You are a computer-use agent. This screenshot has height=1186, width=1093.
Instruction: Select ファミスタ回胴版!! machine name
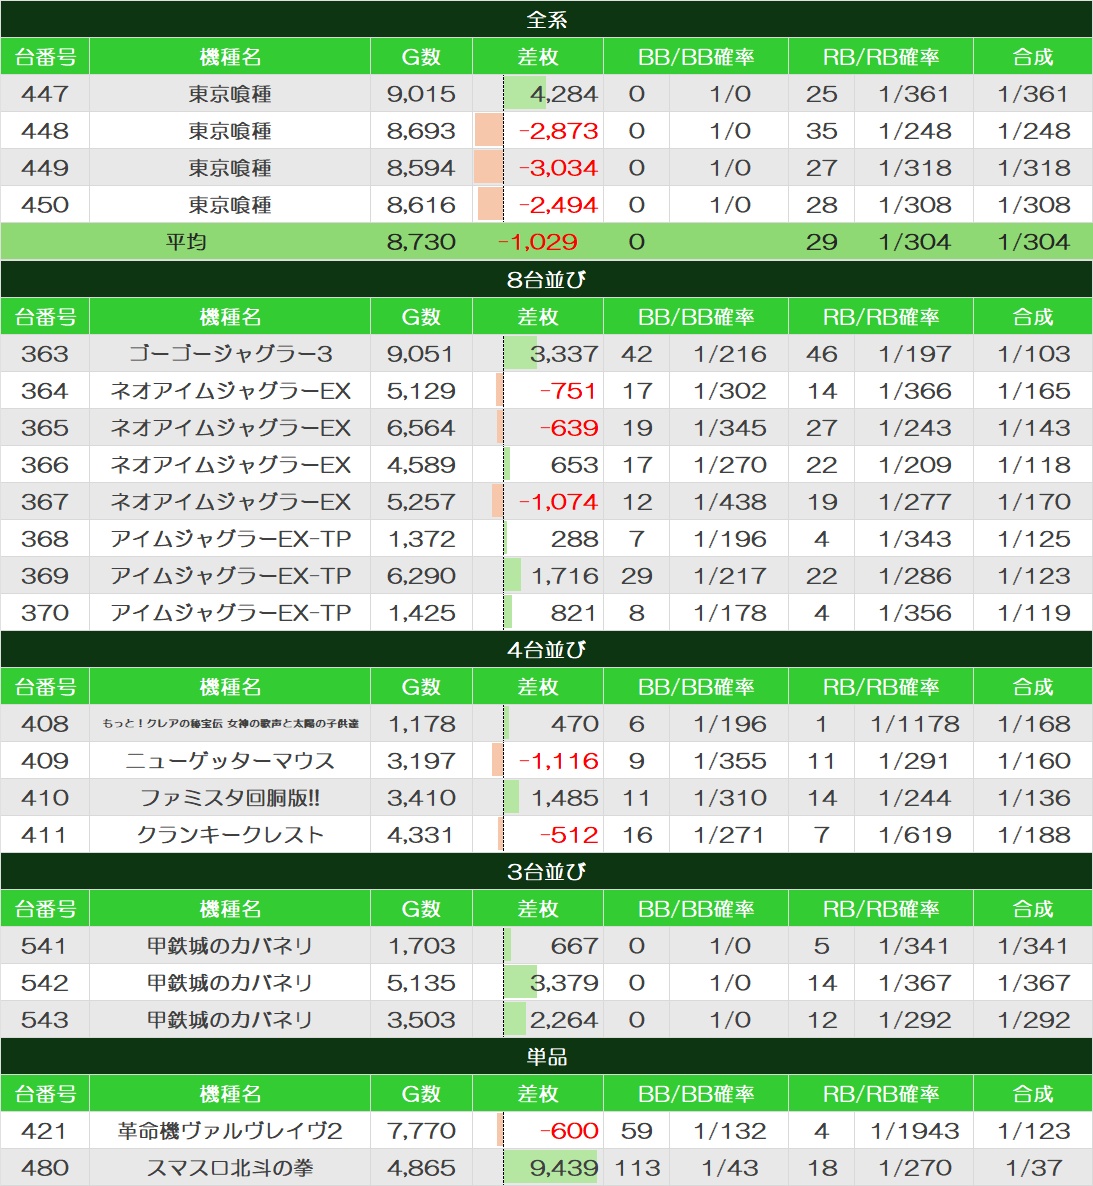230,798
